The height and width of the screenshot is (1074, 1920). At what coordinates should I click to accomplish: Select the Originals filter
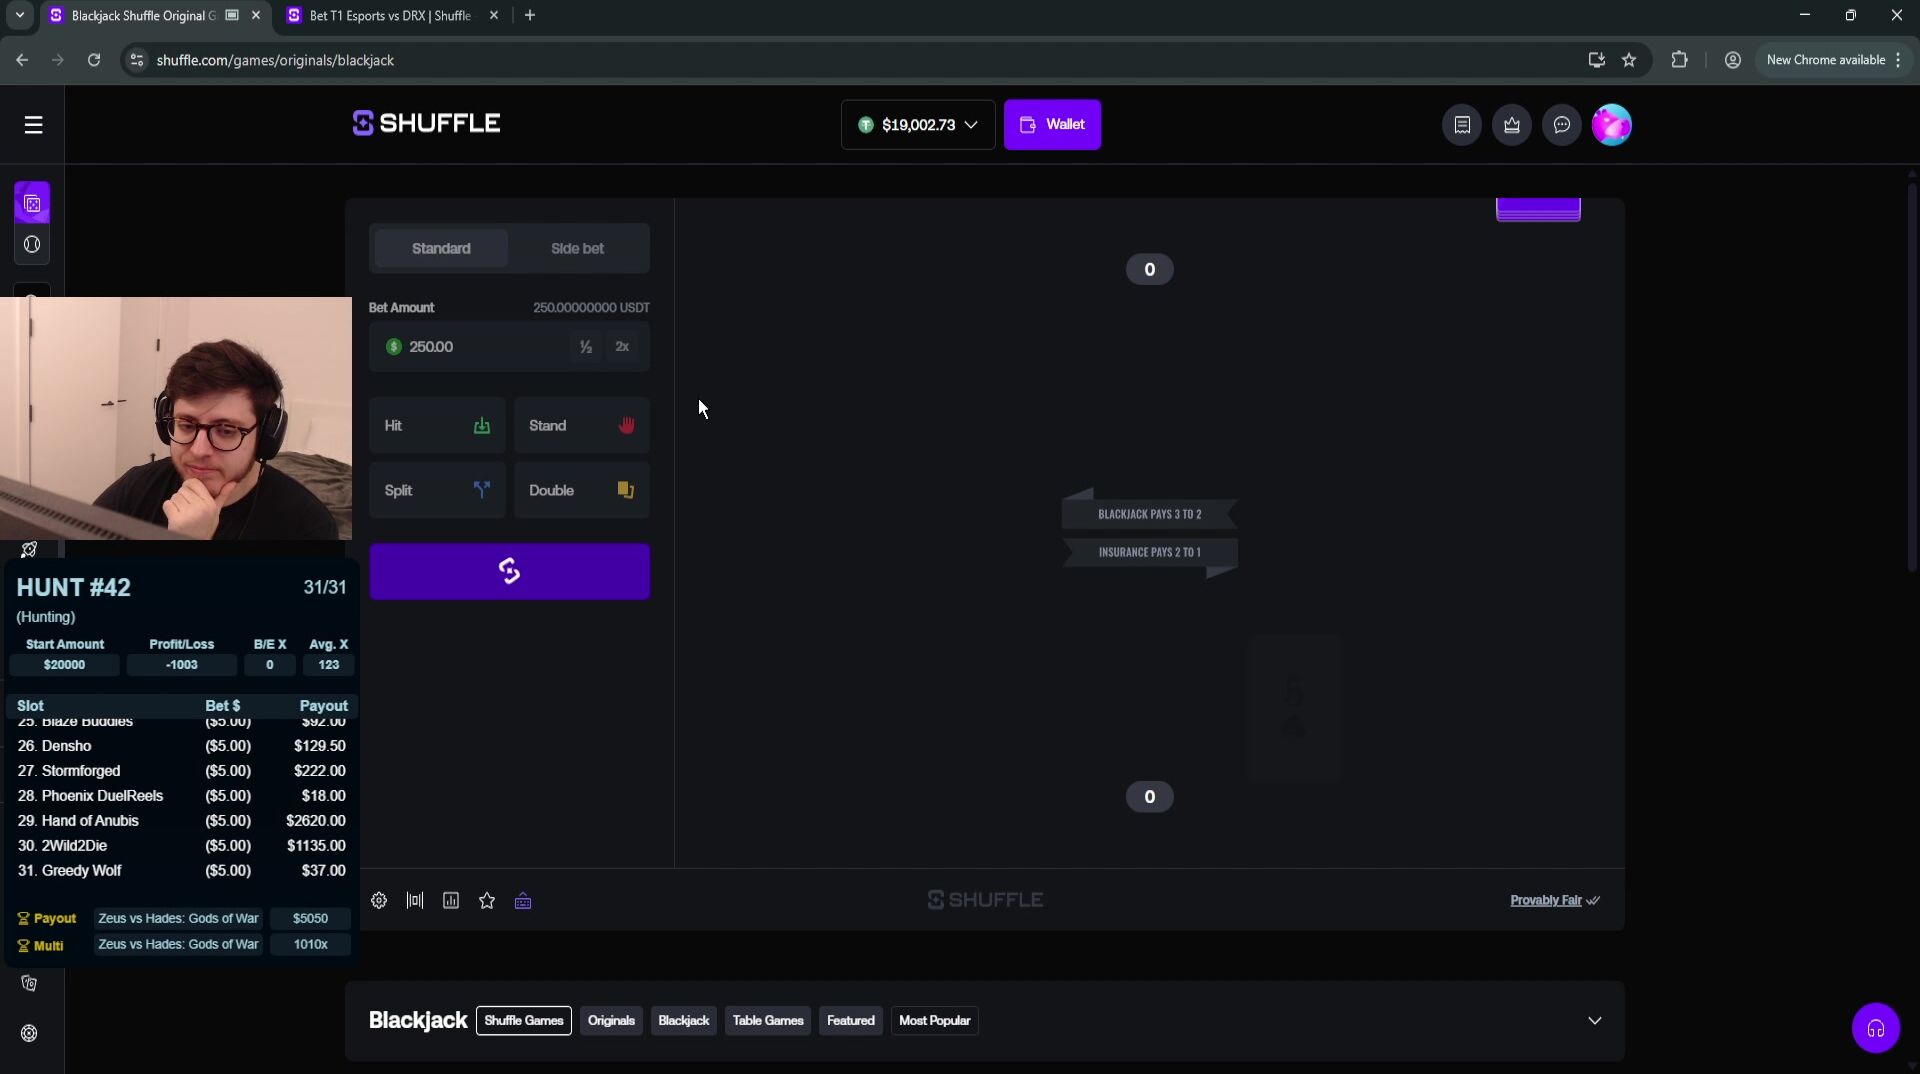(x=611, y=1021)
